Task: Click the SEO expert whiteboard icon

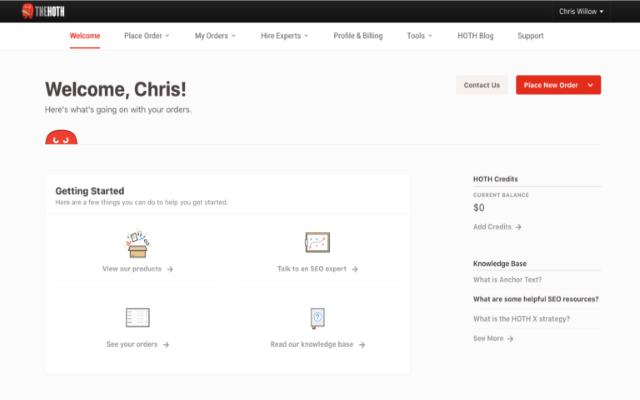Action: 317,243
